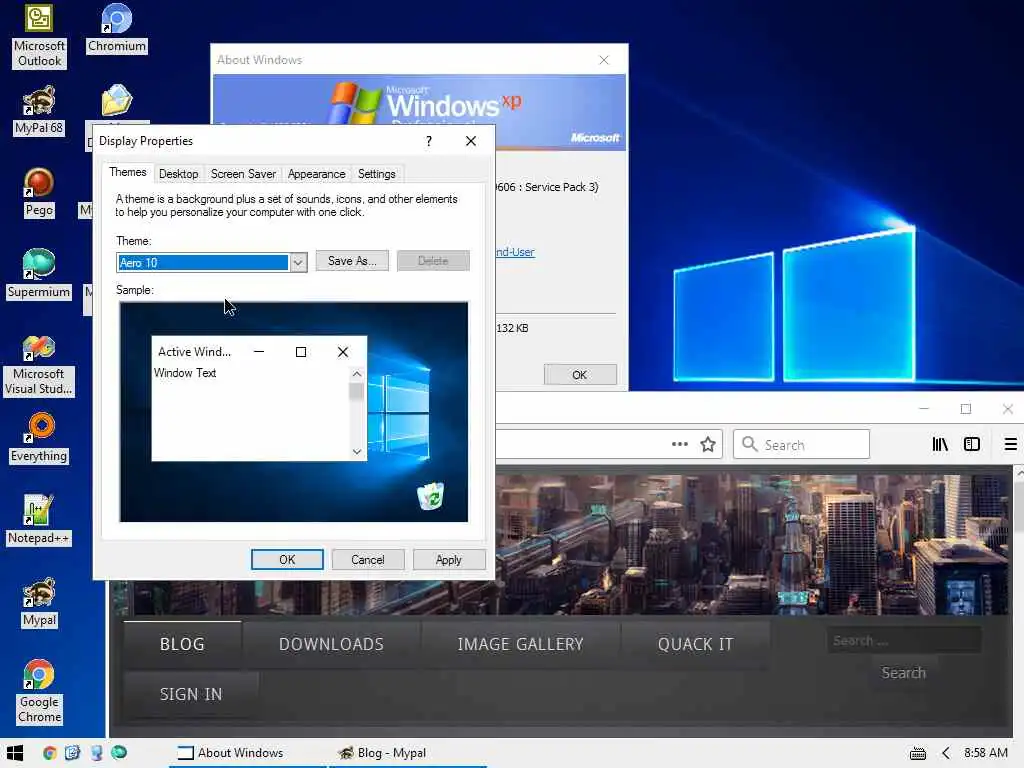Click the sample Active Window title bar
This screenshot has width=1024, height=768.
[259, 351]
